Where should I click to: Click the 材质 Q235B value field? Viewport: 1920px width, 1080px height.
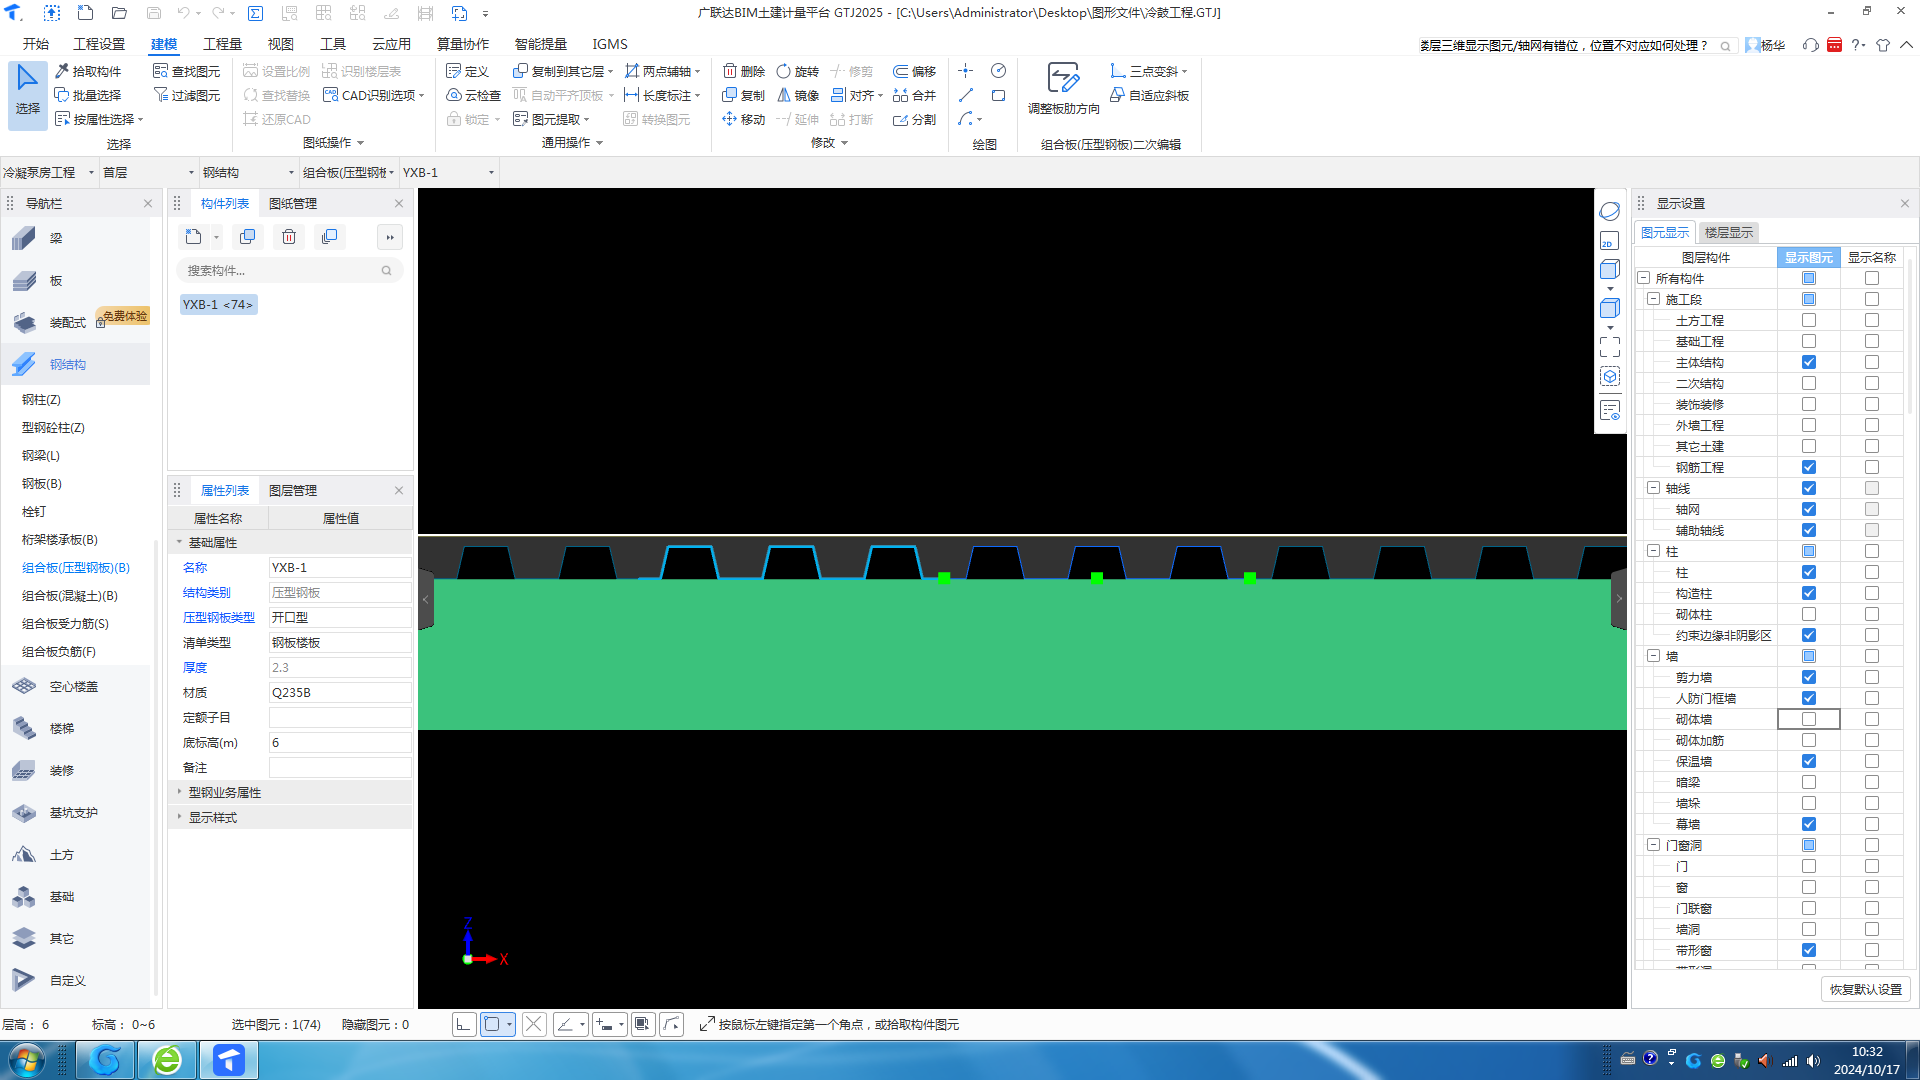coord(339,692)
